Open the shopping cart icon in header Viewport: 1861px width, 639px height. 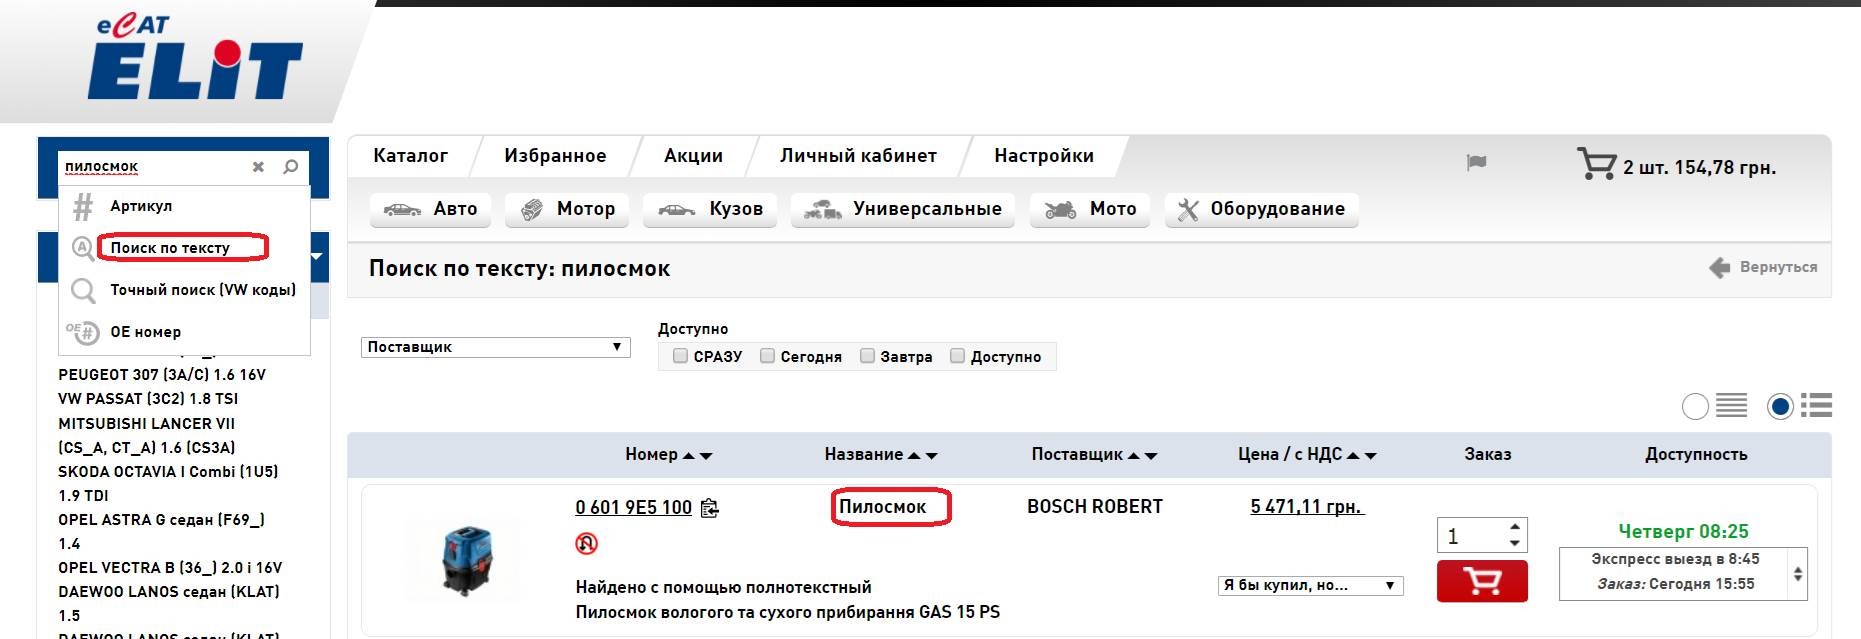point(1595,164)
